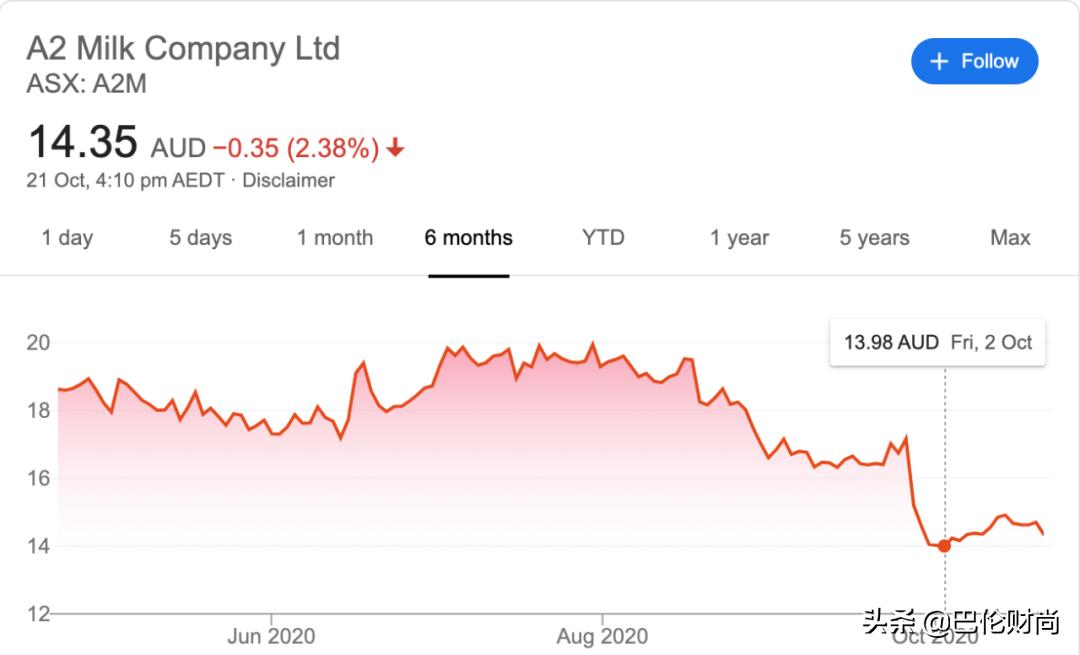View the 1 year chart tab
Screen dimensions: 1080x655
(x=740, y=238)
